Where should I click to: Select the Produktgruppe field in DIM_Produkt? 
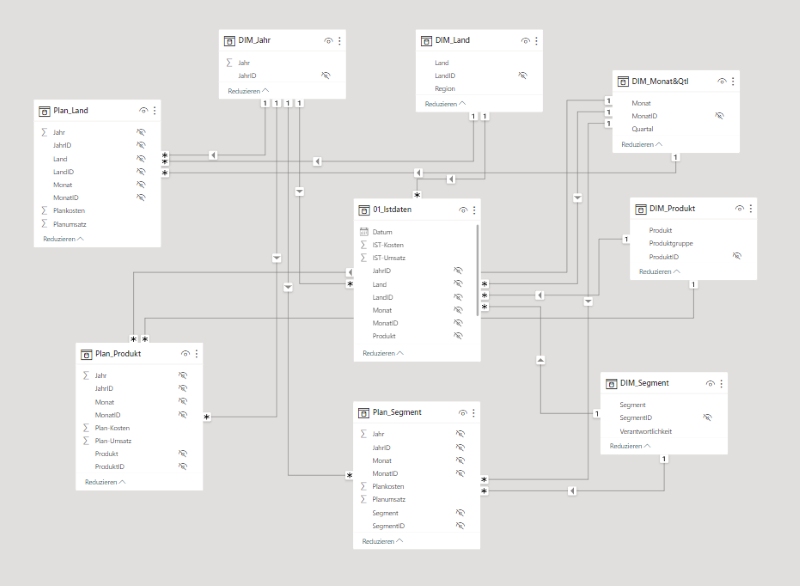click(x=671, y=243)
